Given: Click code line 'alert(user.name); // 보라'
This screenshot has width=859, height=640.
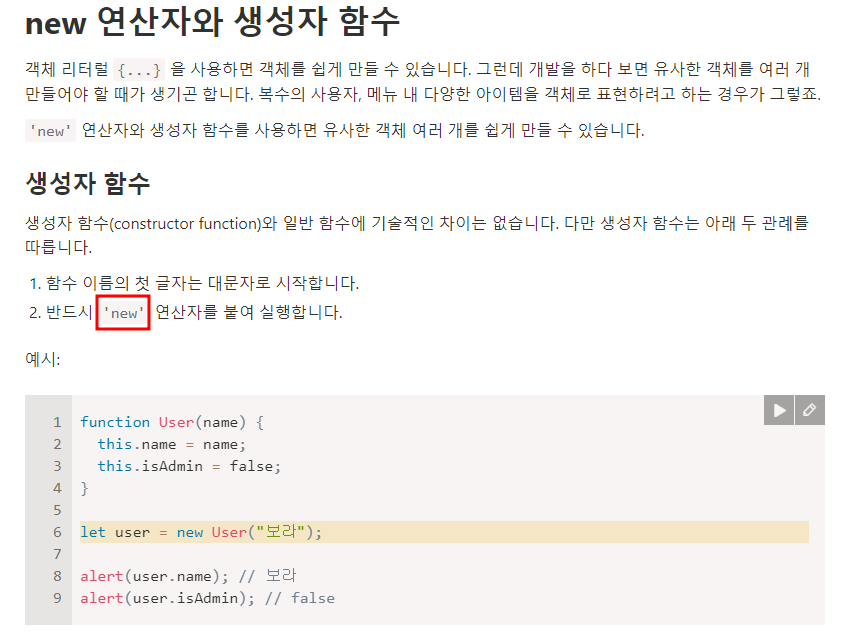Looking at the screenshot, I should pos(188,576).
